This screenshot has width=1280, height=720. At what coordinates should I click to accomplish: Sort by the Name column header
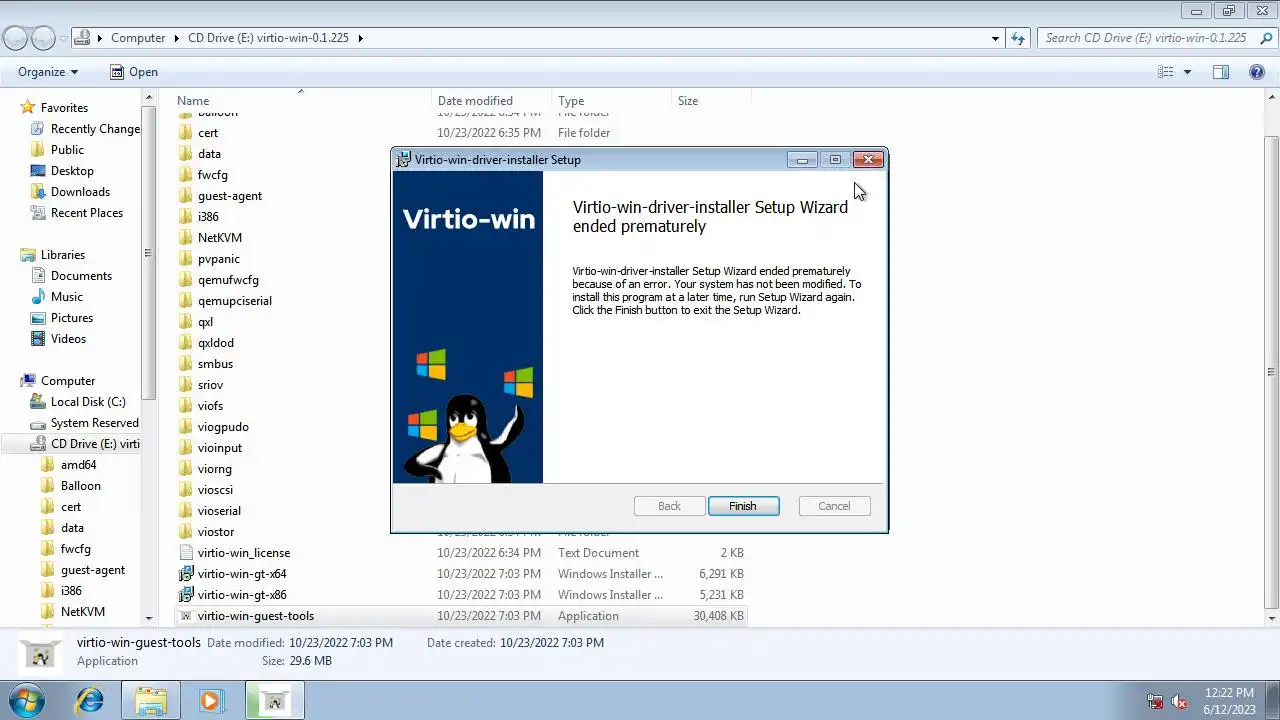pyautogui.click(x=302, y=101)
